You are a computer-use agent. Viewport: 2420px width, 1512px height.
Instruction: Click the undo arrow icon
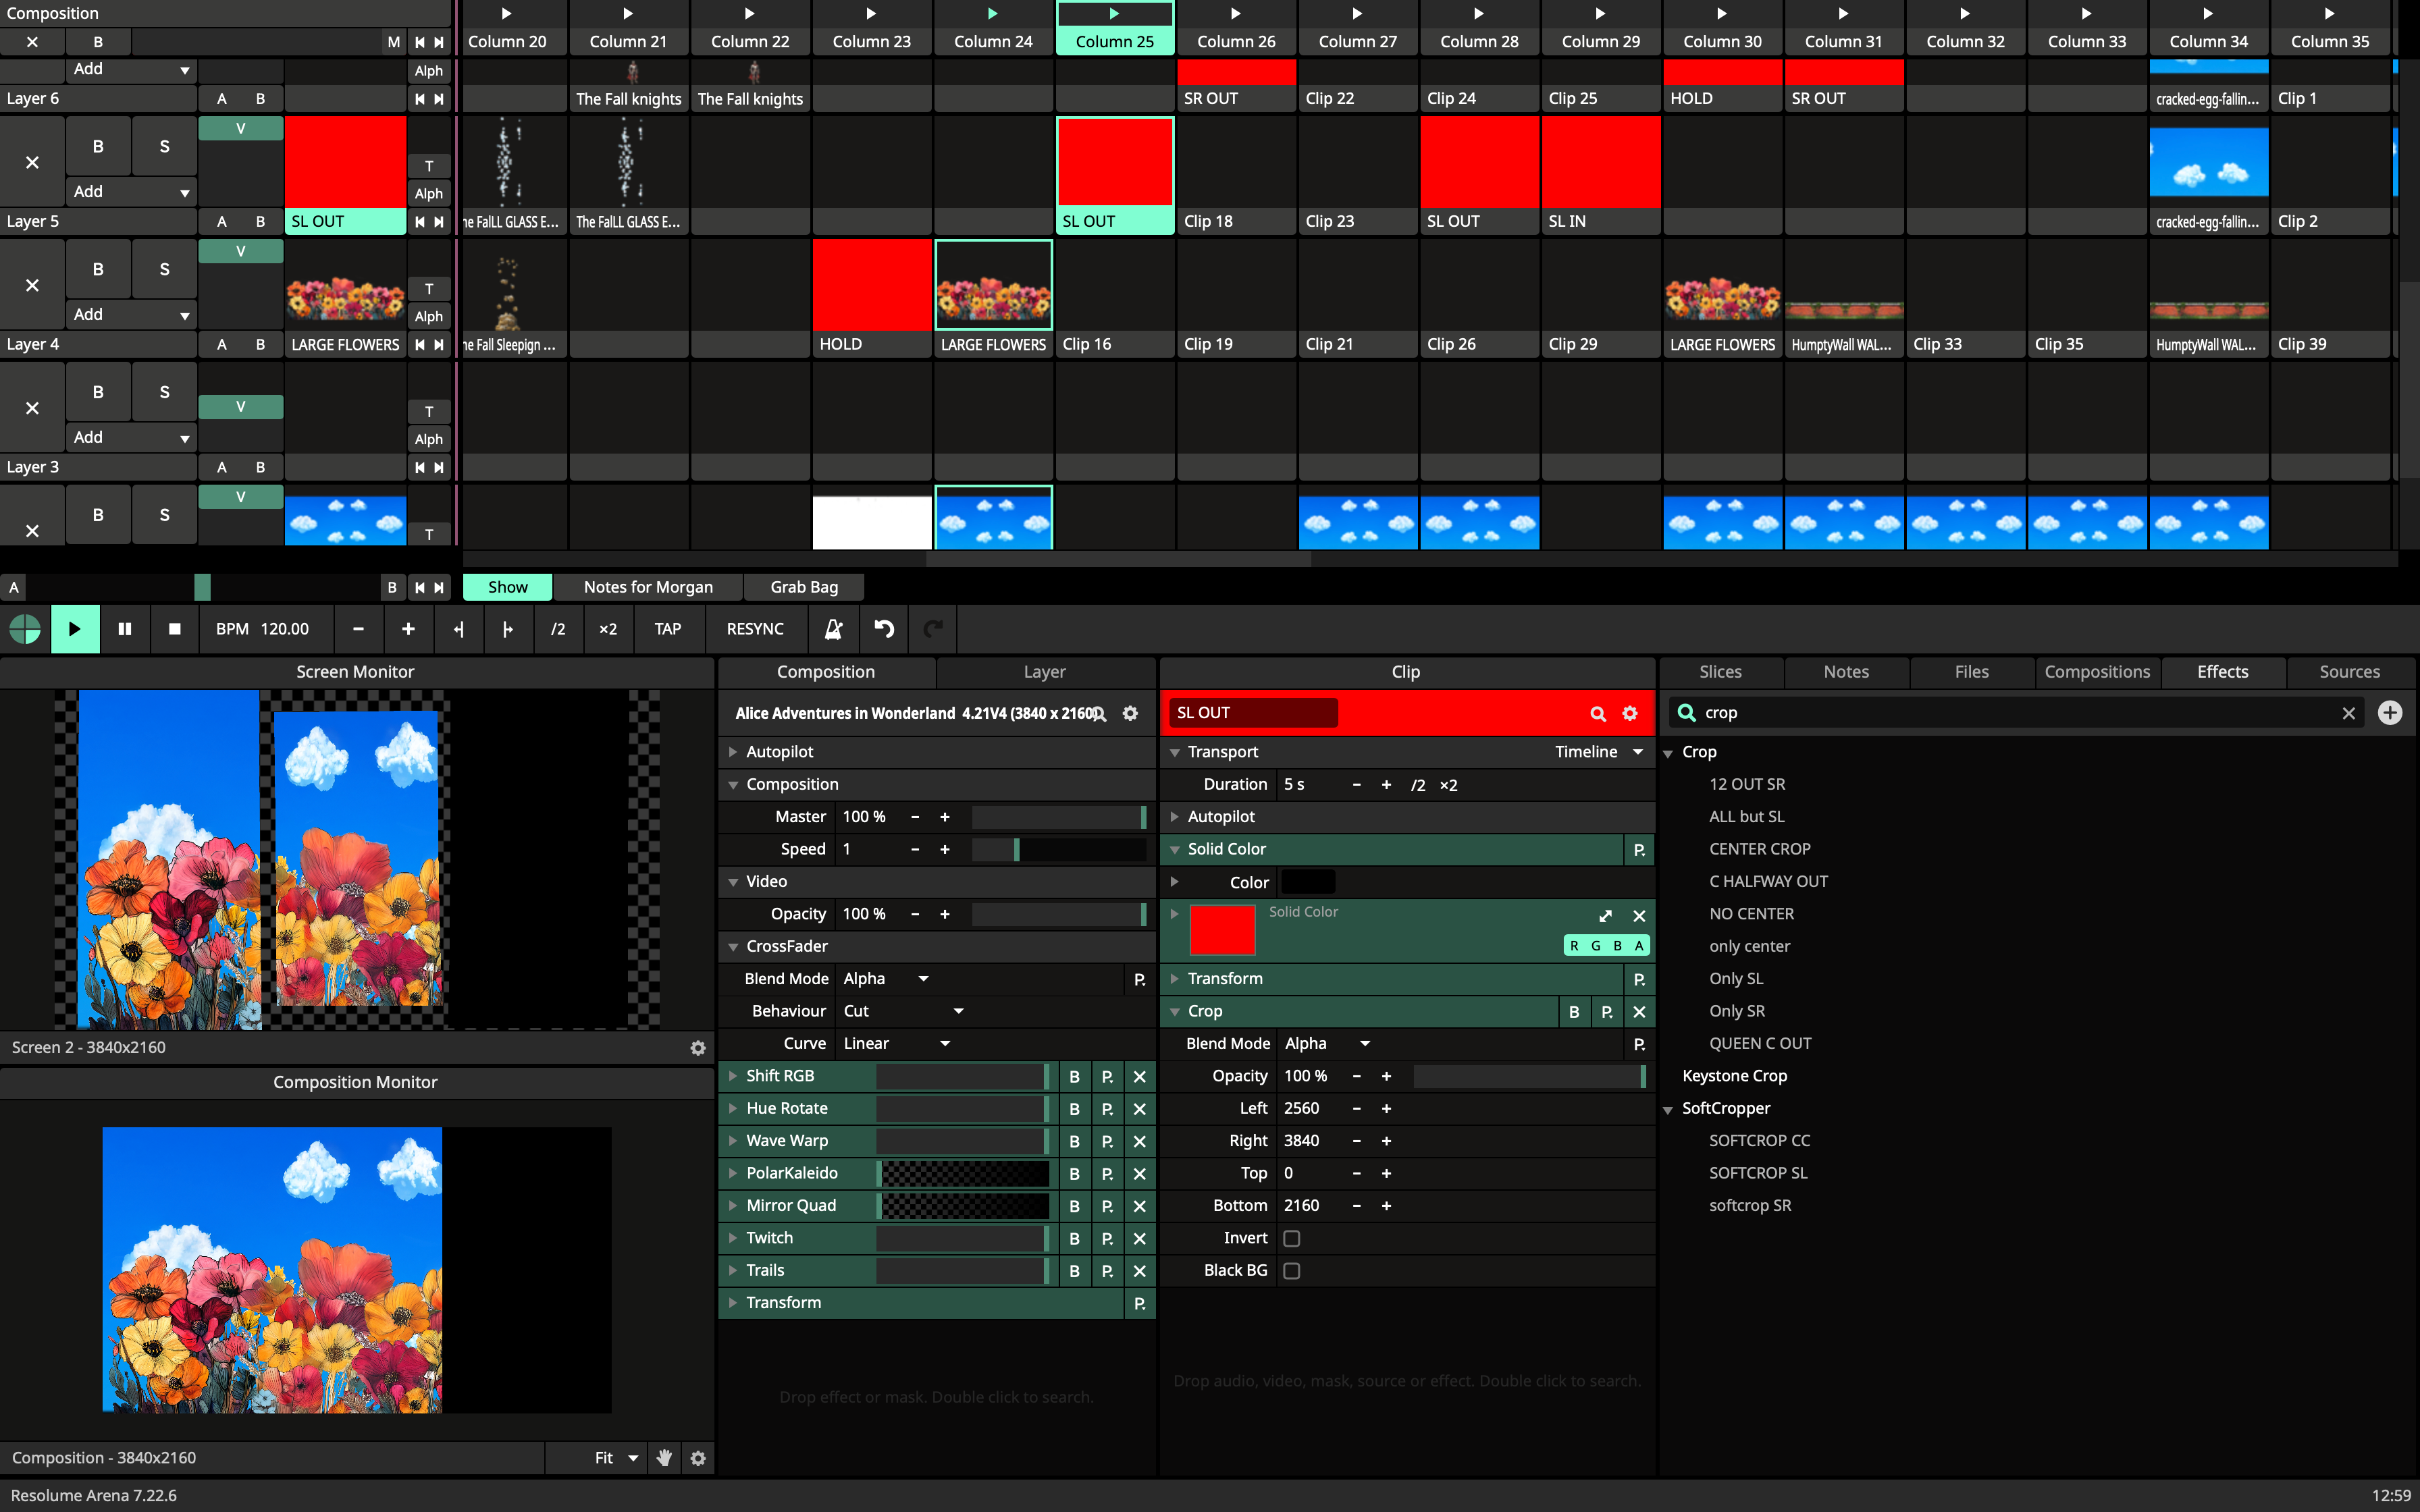tap(884, 629)
